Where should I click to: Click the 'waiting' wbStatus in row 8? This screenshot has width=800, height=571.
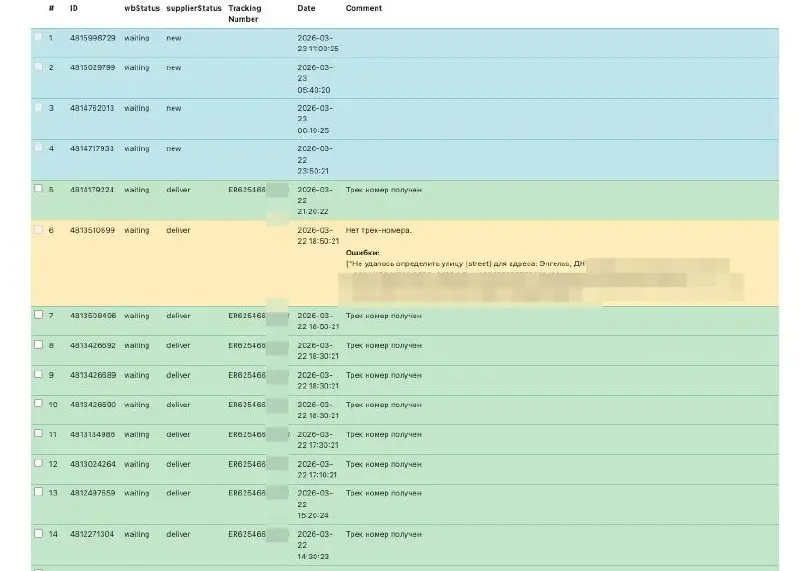tap(137, 345)
